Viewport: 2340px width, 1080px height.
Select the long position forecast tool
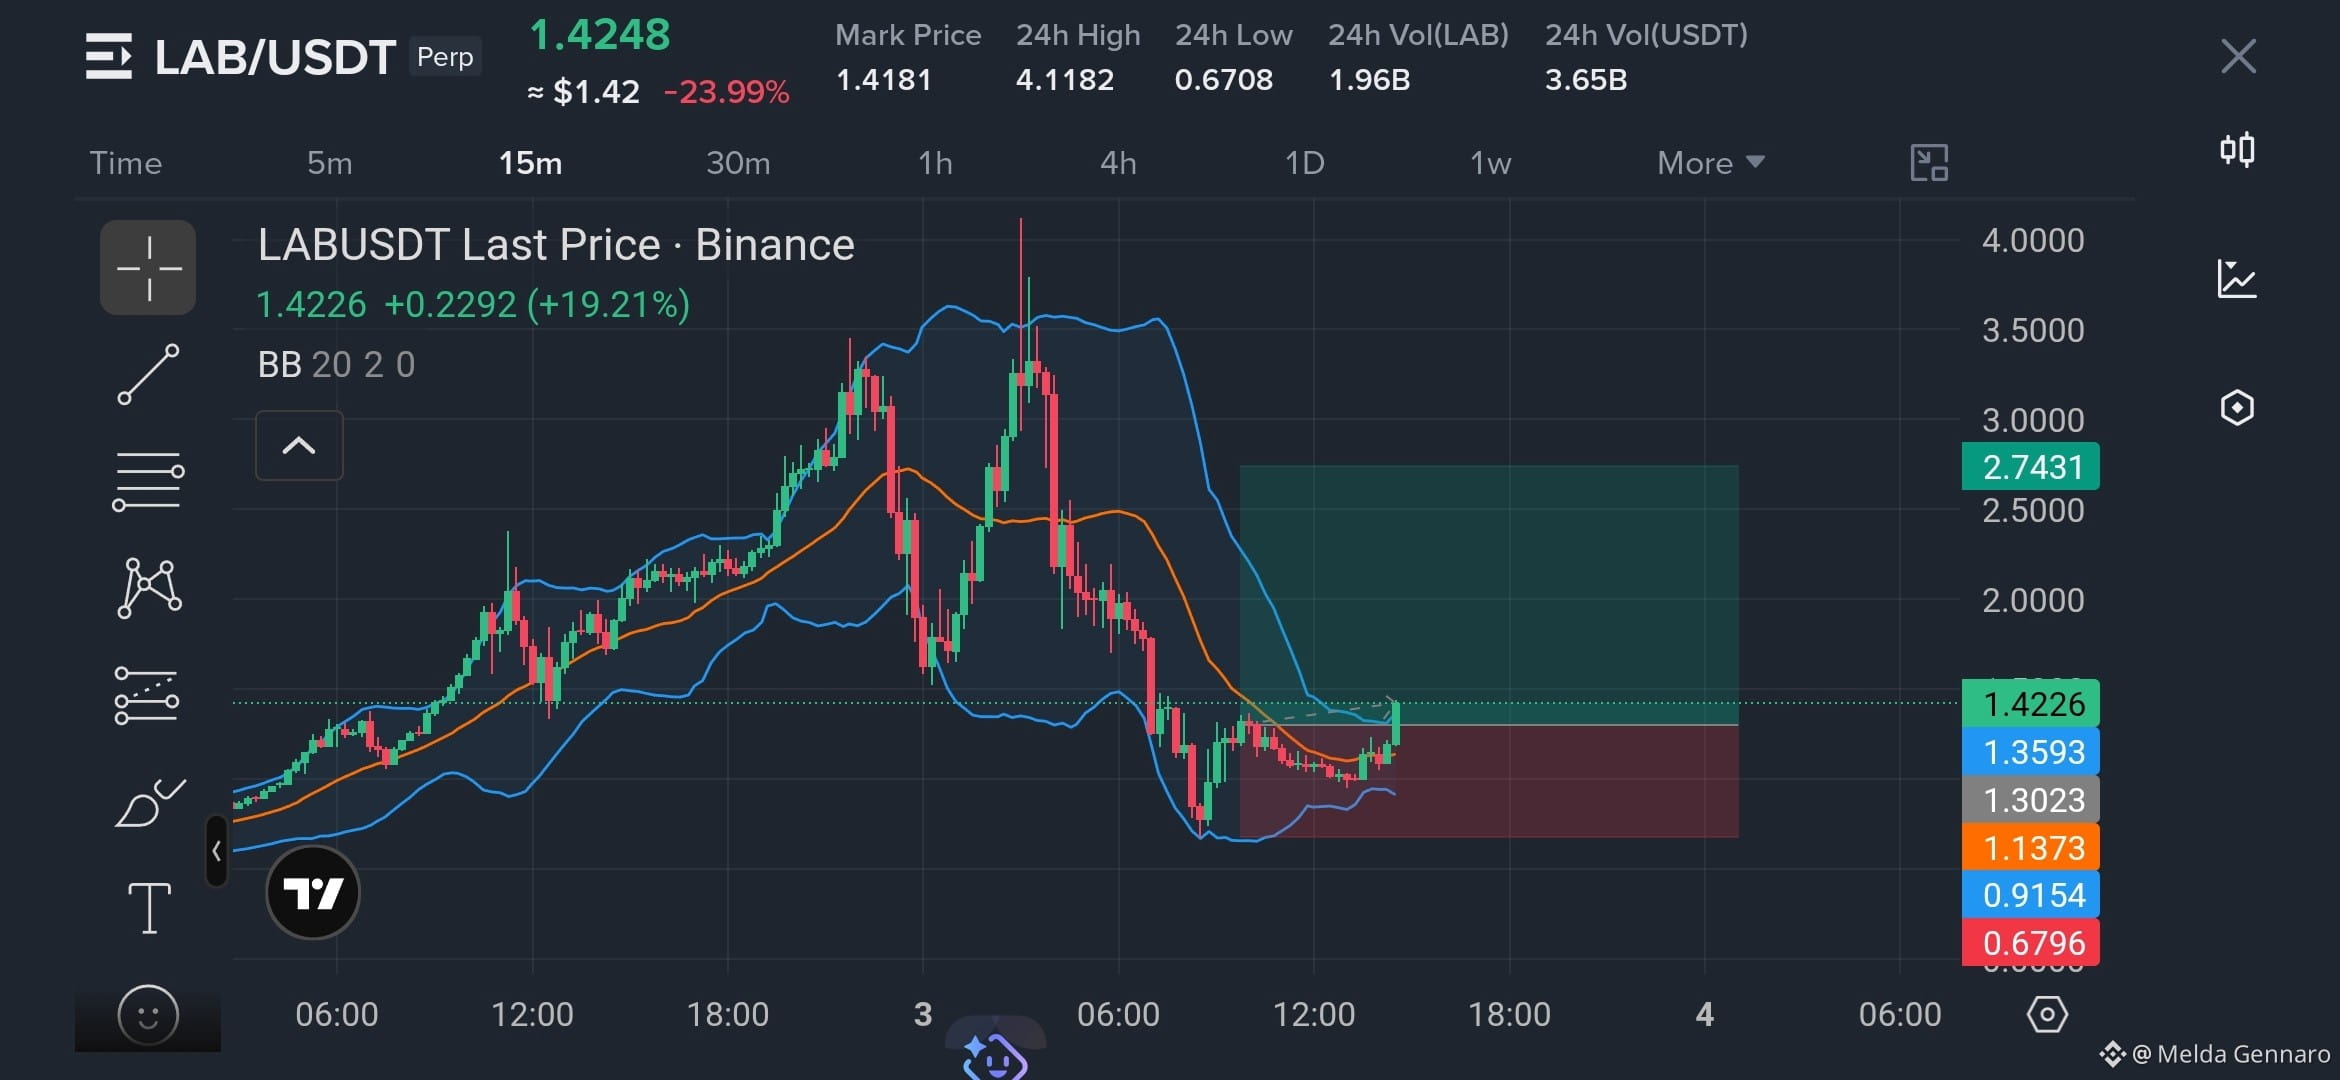point(147,695)
